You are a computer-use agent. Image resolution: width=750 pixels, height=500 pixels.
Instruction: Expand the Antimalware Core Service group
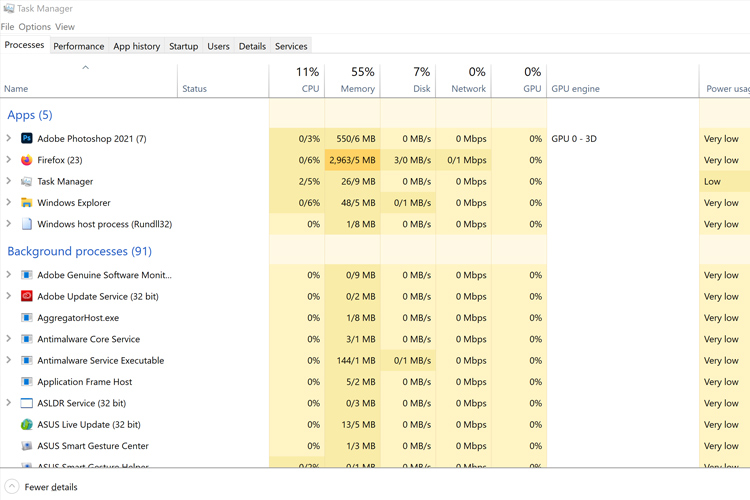(x=9, y=338)
